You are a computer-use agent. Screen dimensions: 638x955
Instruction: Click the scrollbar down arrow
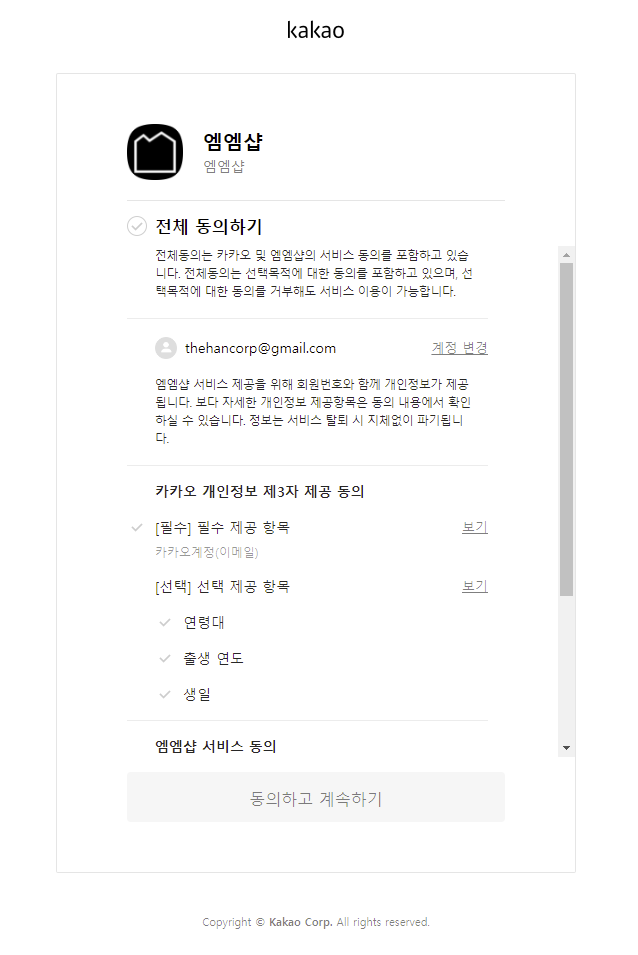(x=567, y=748)
